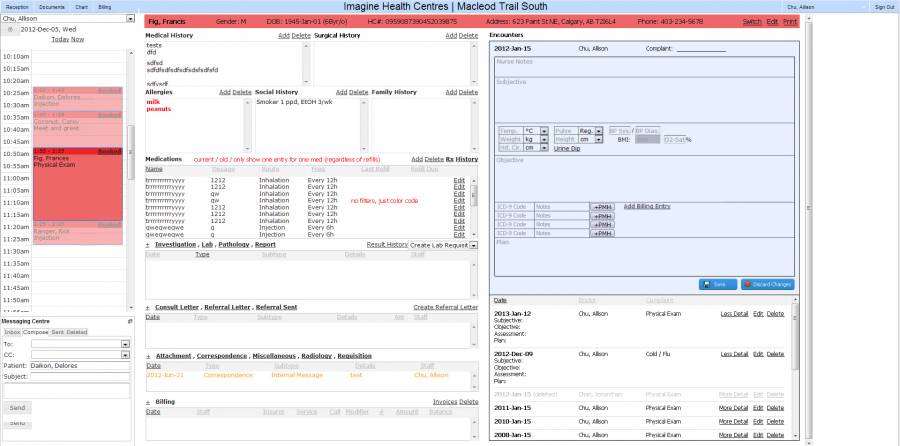The width and height of the screenshot is (900, 446).
Task: Select Fig, Frances Physical Exam appointment
Action: click(77, 184)
